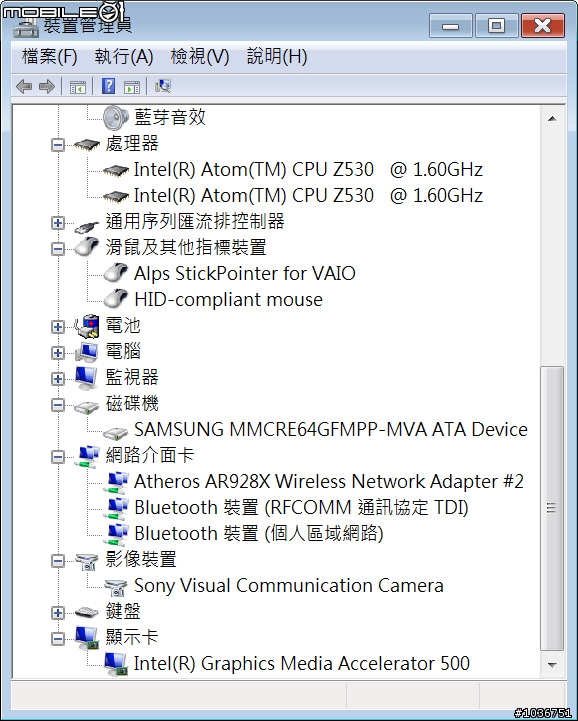
Task: Select the Atheros AR928X Wireless Network Adapter
Action: tap(329, 482)
